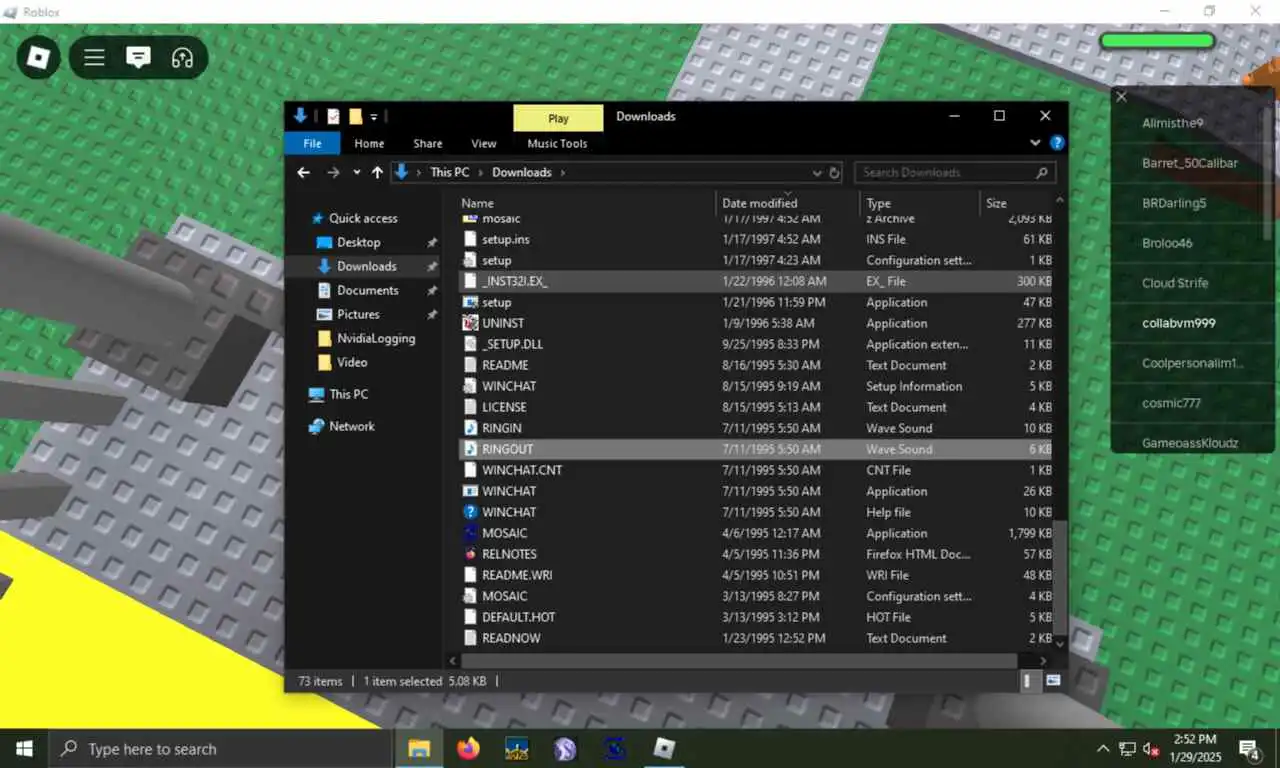The image size is (1280, 768).
Task: Expand the ribbon using the chevron
Action: (x=1036, y=143)
